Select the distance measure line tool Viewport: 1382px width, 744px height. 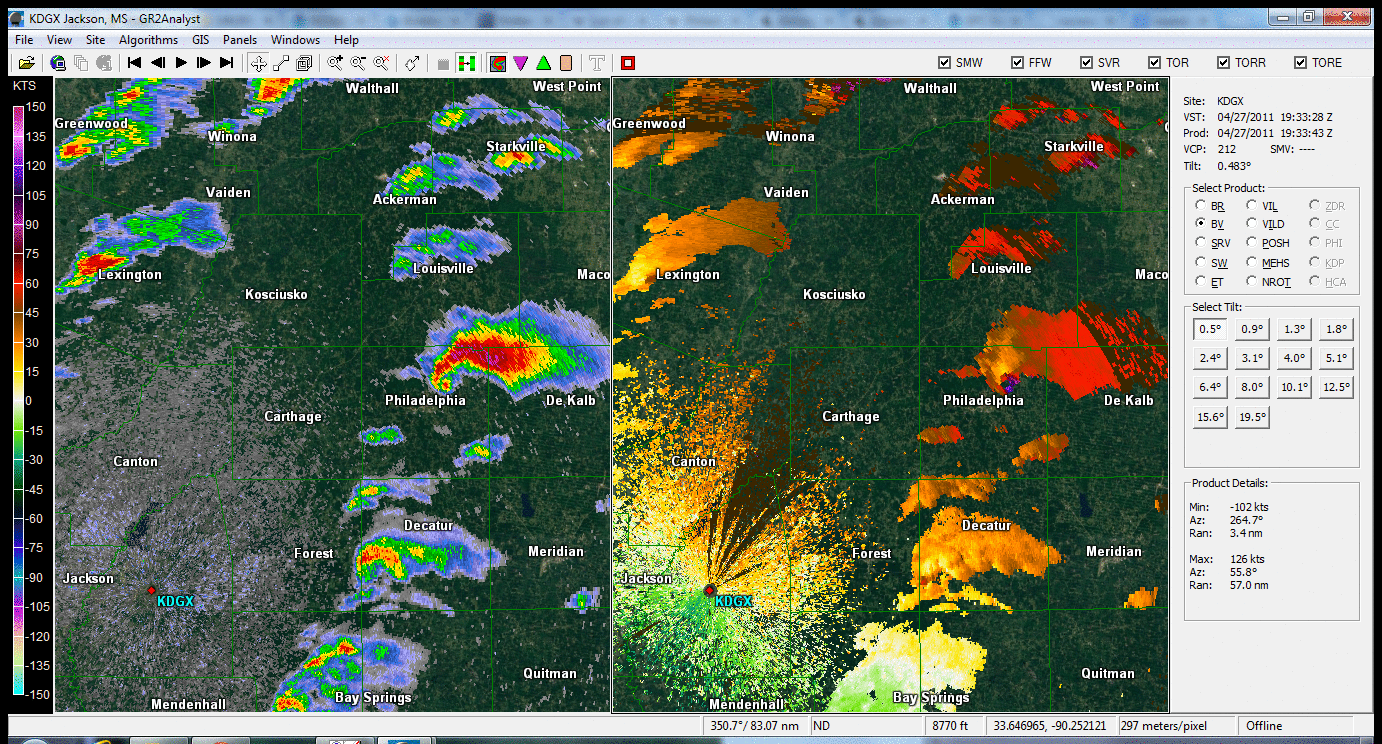281,63
